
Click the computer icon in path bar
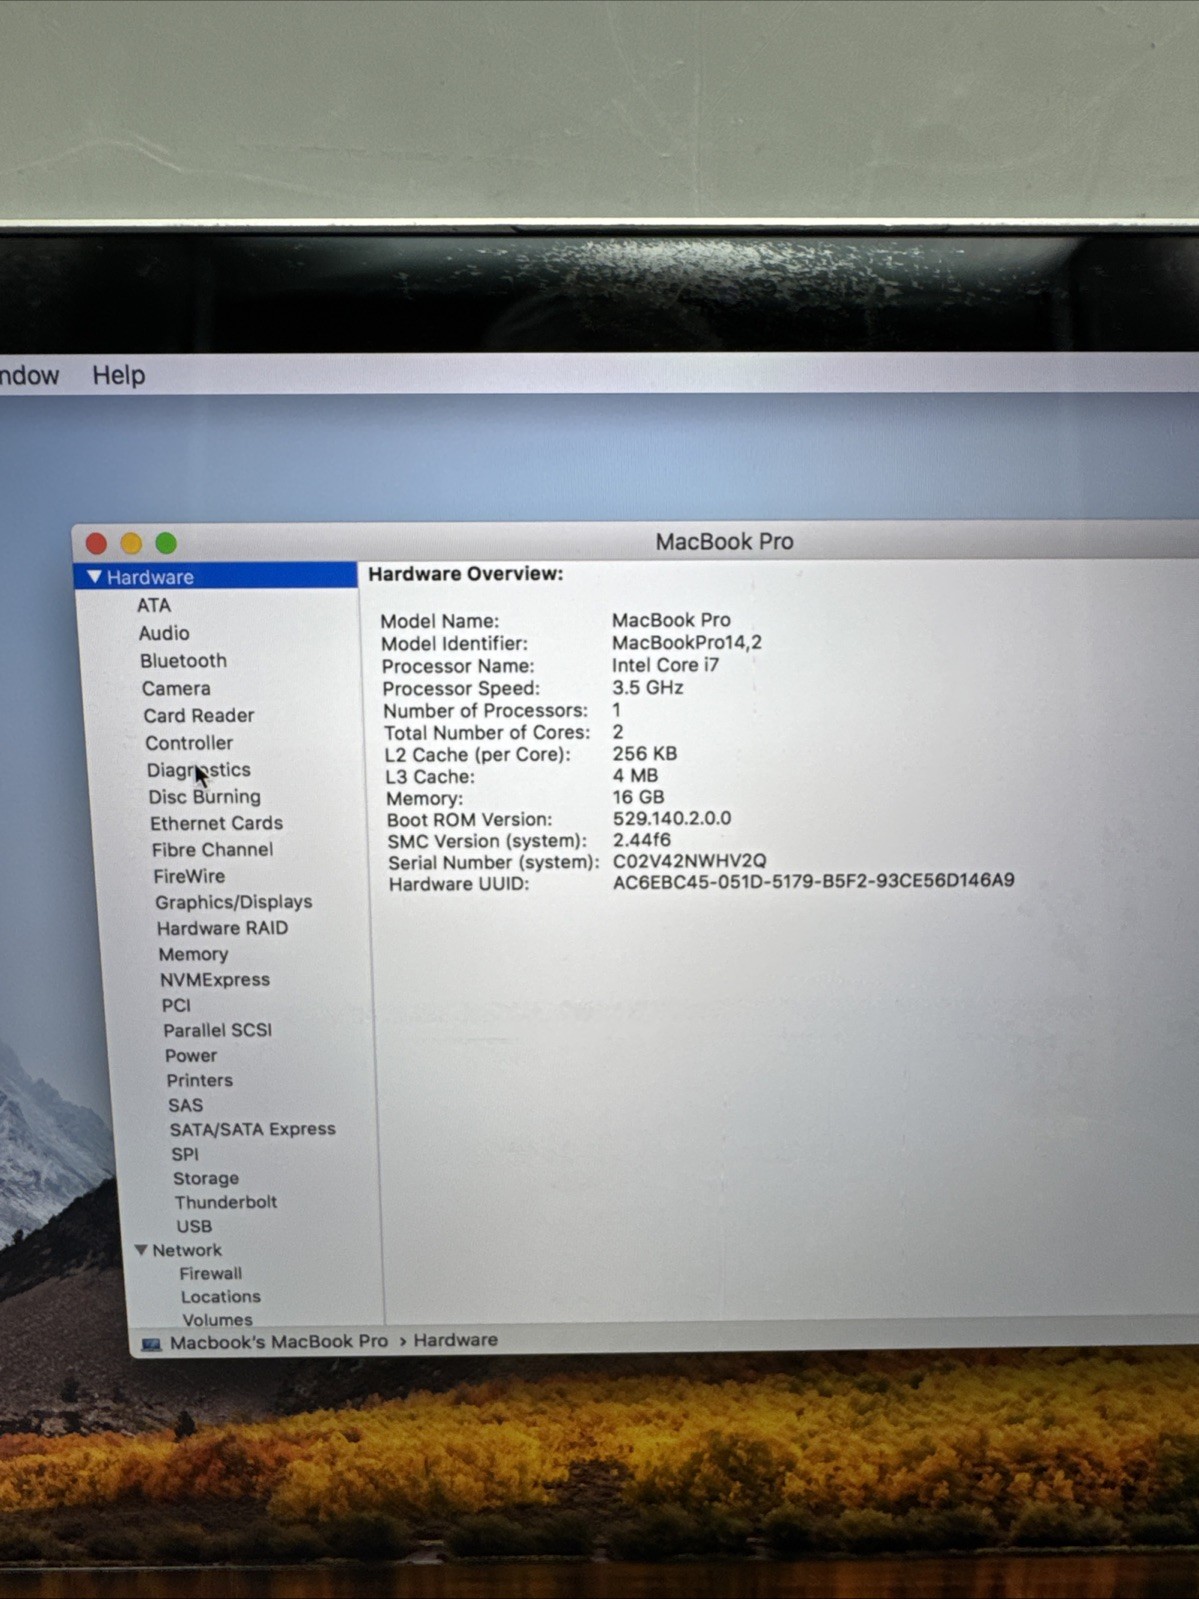point(151,1343)
